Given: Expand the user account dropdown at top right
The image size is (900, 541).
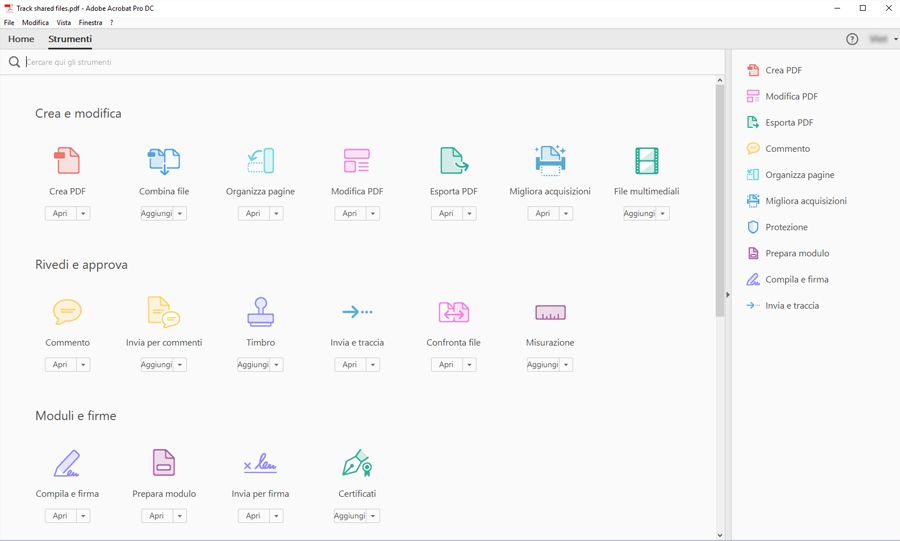Looking at the screenshot, I should point(895,39).
